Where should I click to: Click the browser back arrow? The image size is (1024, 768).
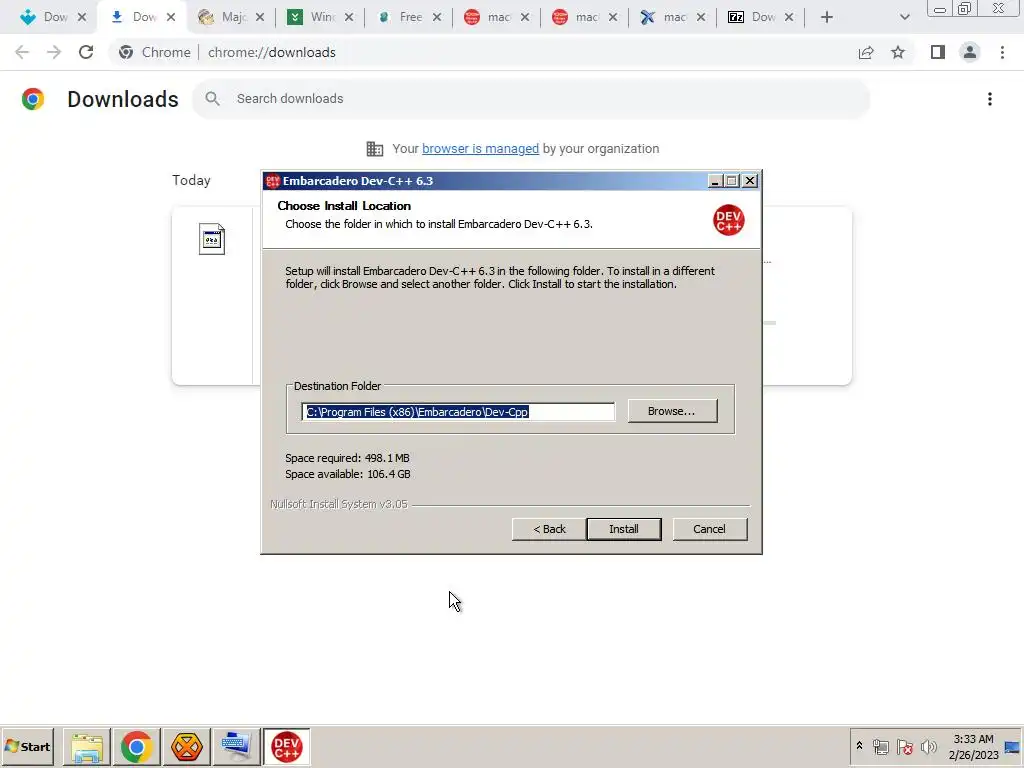[22, 52]
